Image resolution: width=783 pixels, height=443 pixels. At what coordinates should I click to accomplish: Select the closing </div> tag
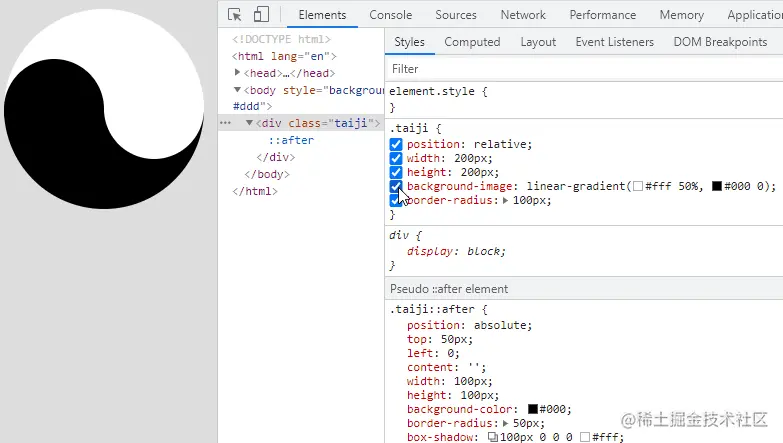pyautogui.click(x=276, y=157)
